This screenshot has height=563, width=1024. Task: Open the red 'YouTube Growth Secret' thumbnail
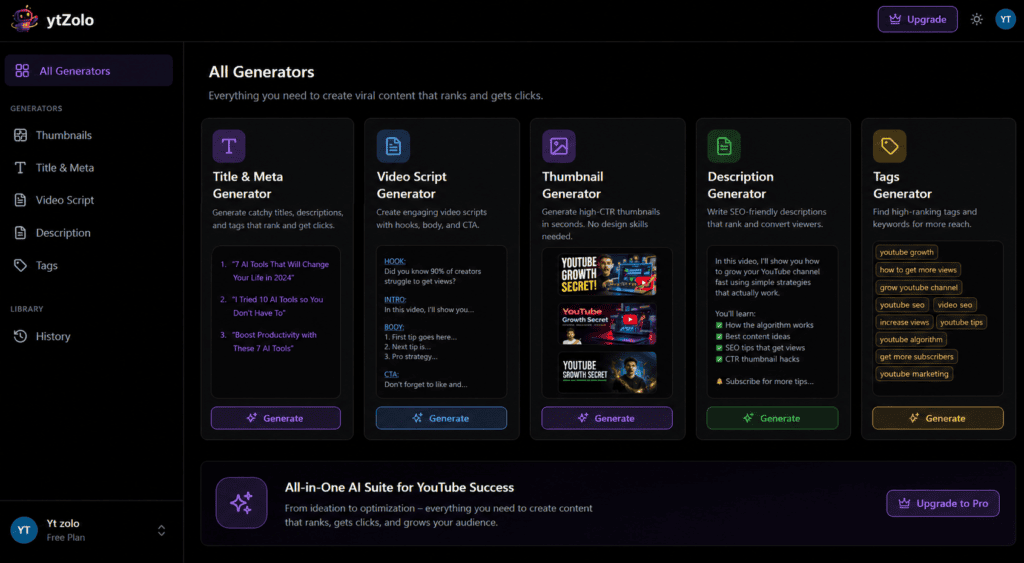coord(607,323)
